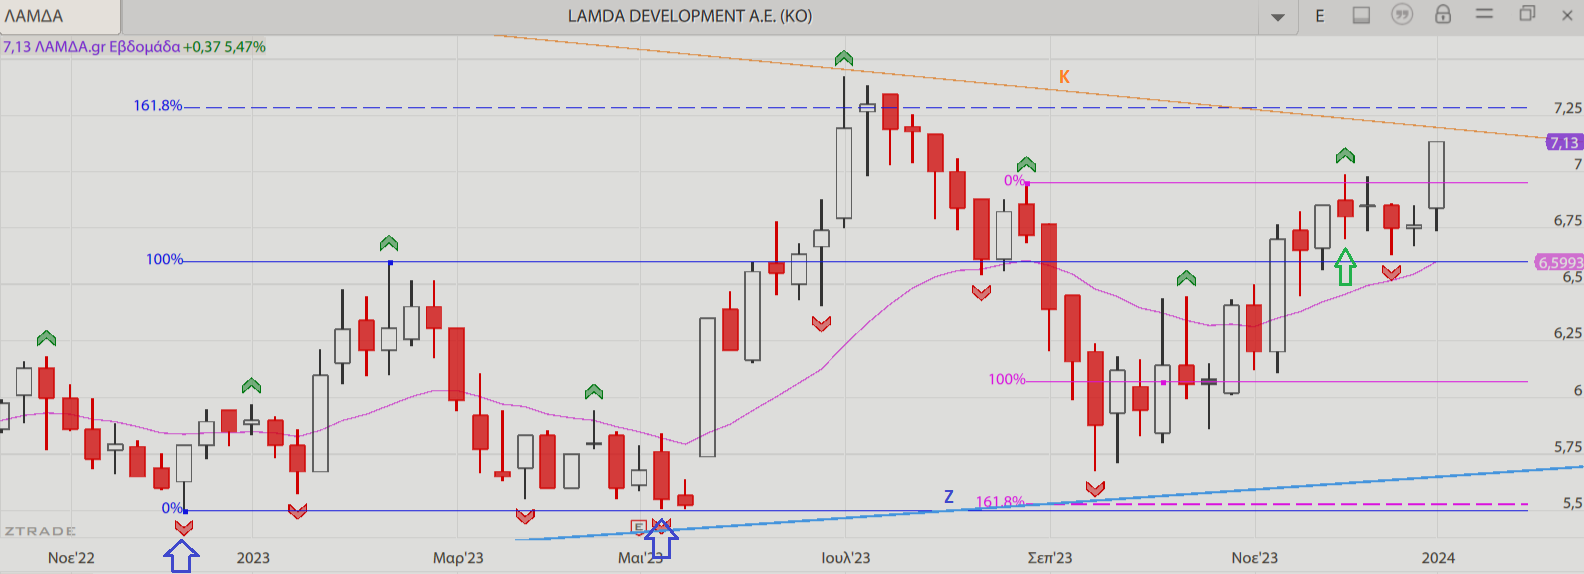Image resolution: width=1584 pixels, height=574 pixels.
Task: Click the Νοε'23 date axis label
Action: coord(1254,558)
